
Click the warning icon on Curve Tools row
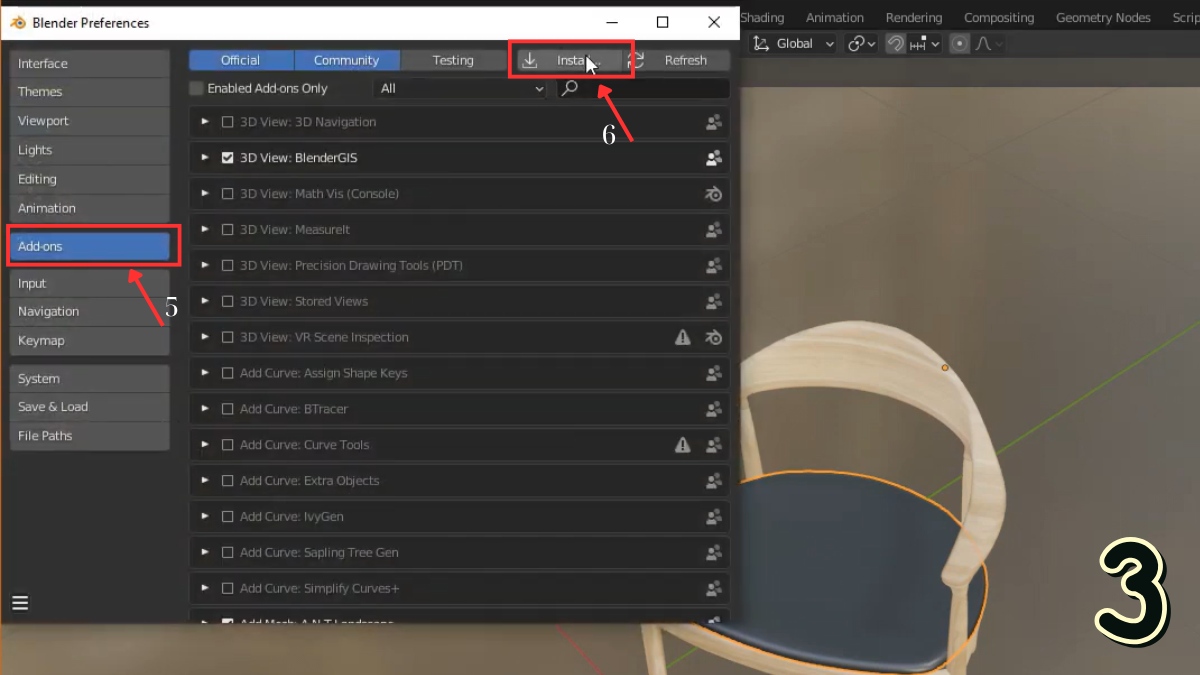(x=683, y=445)
